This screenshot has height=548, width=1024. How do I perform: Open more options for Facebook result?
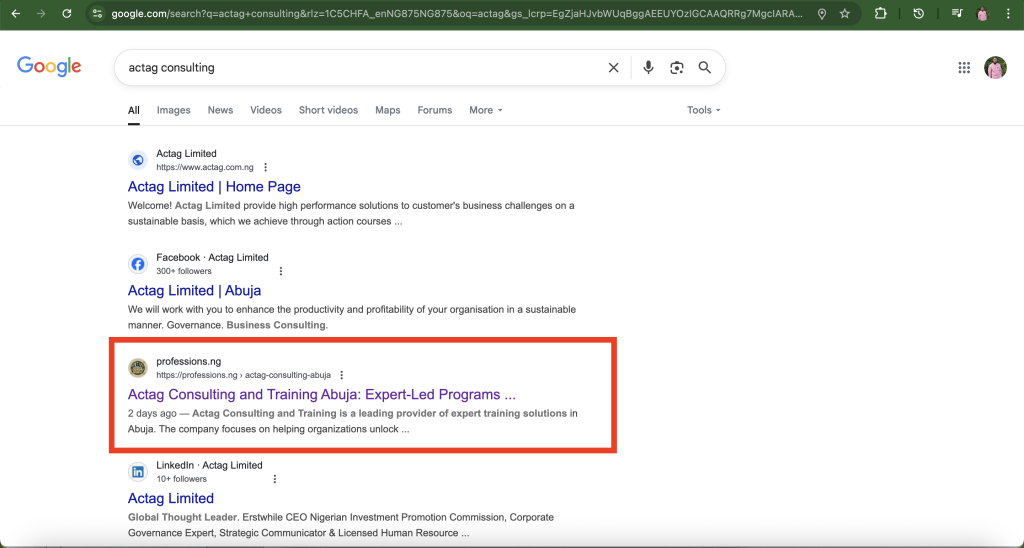click(281, 271)
